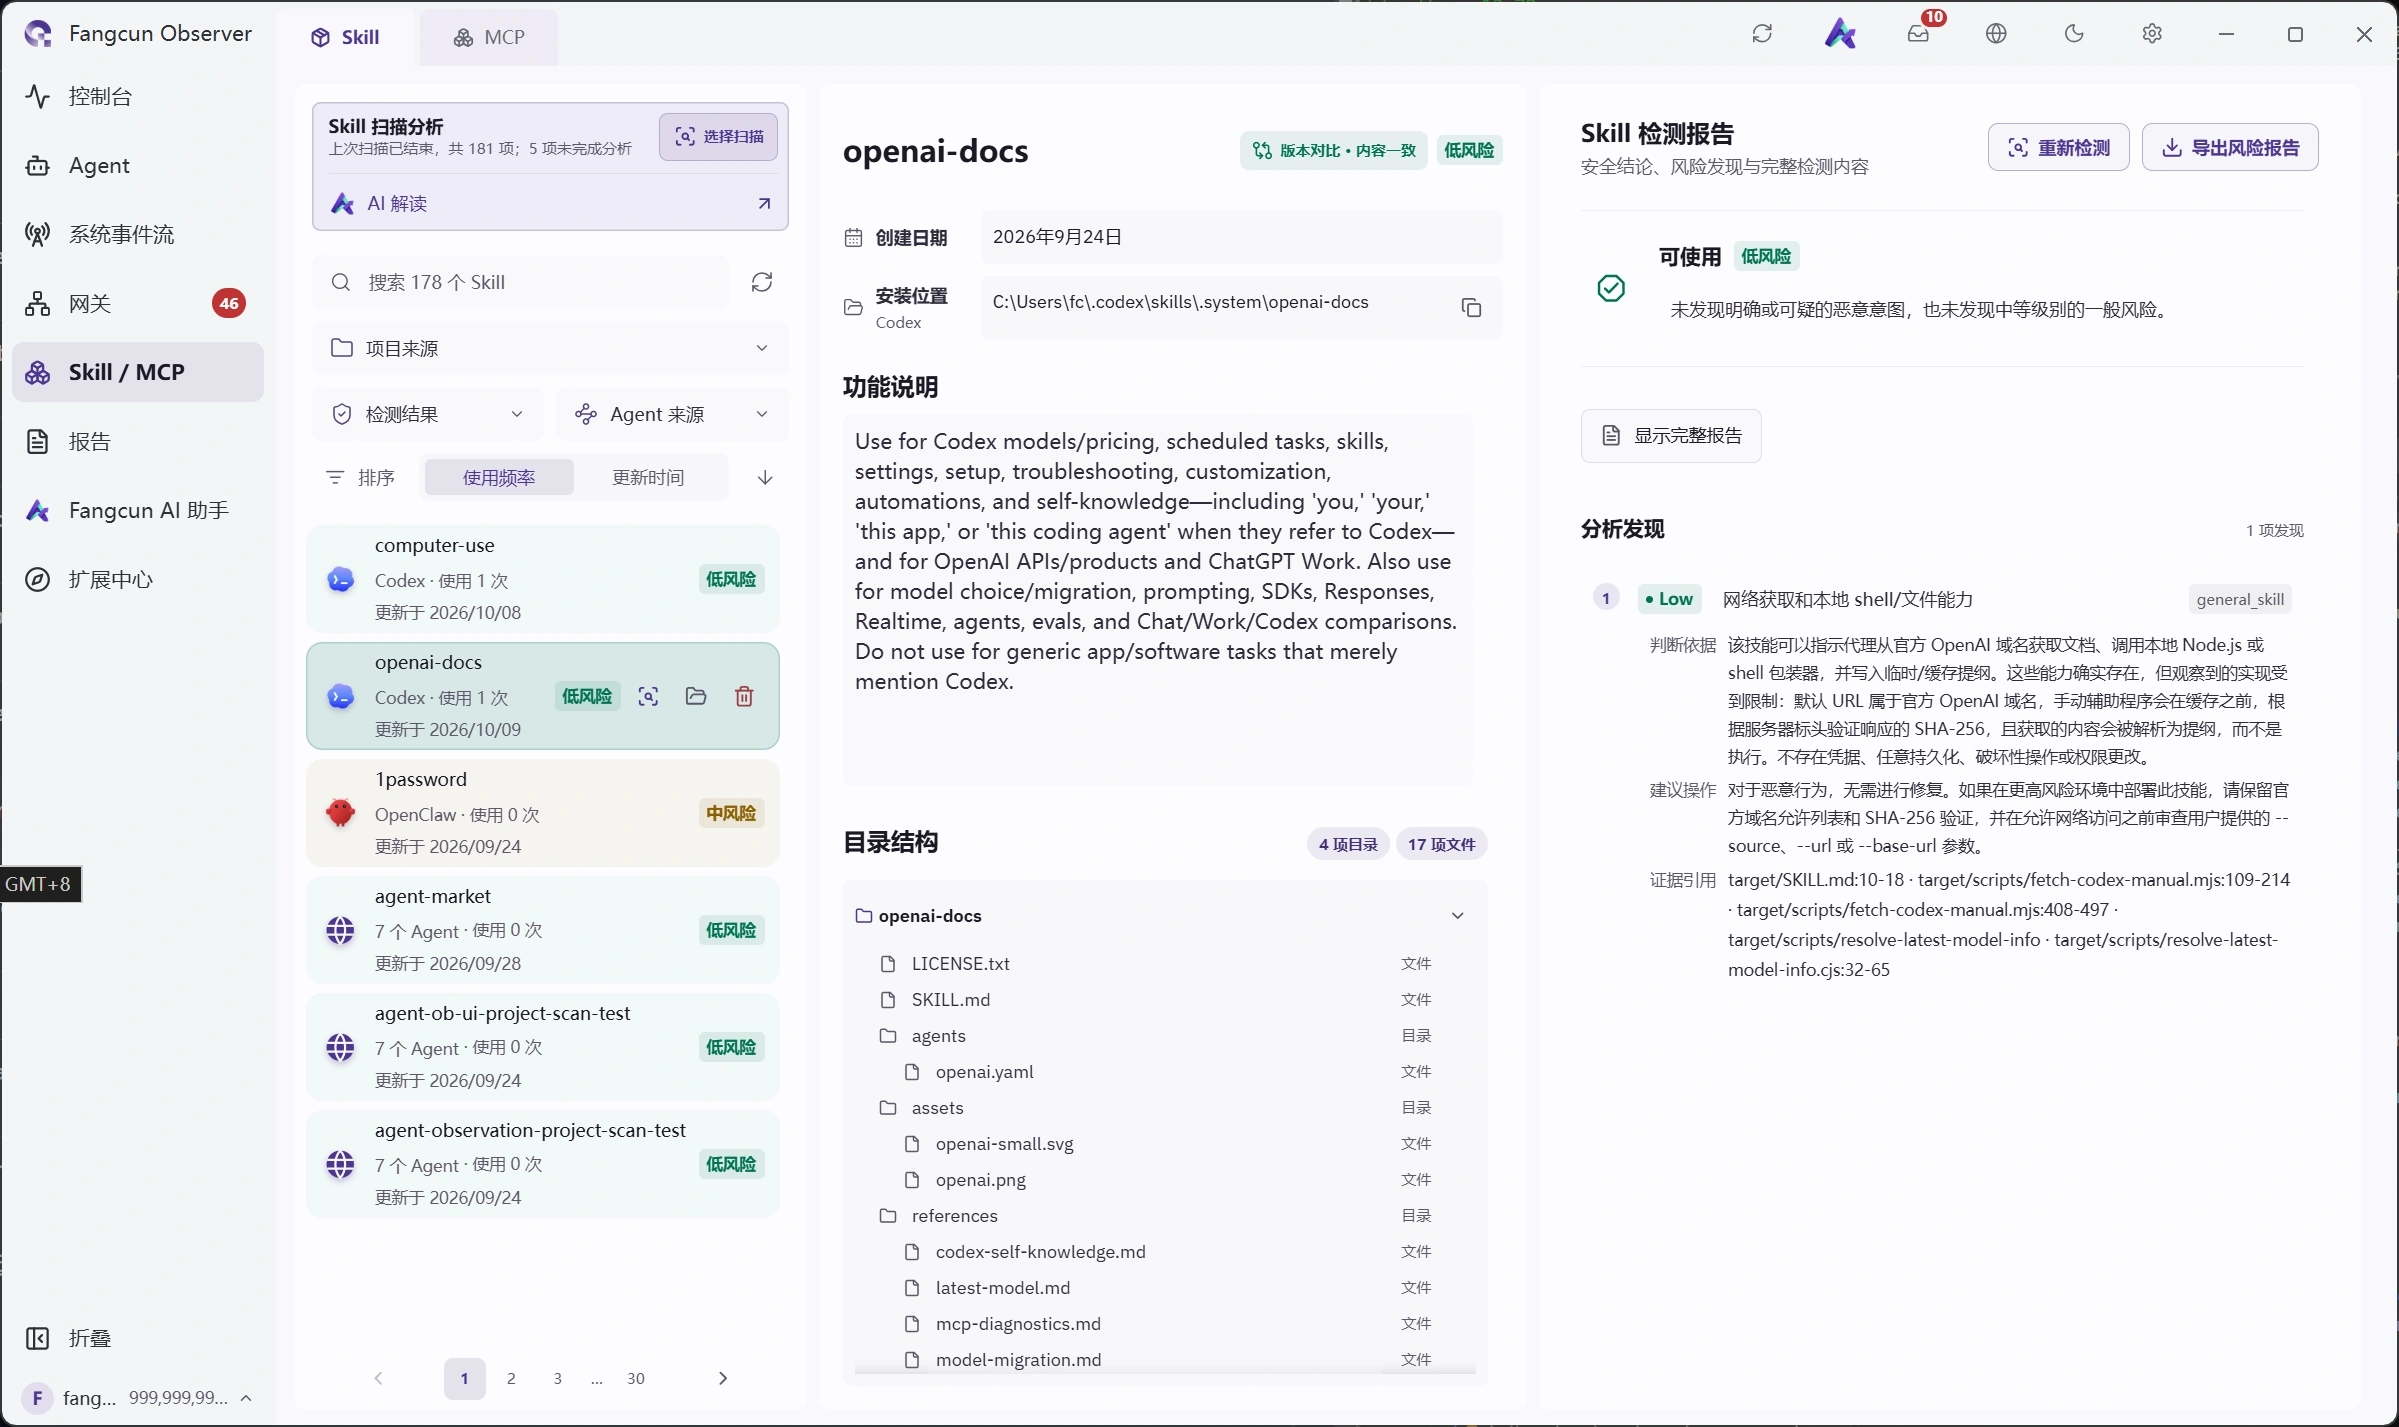Viewport: 2399px width, 1427px height.
Task: Click the 选择扫描 button
Action: pos(718,136)
